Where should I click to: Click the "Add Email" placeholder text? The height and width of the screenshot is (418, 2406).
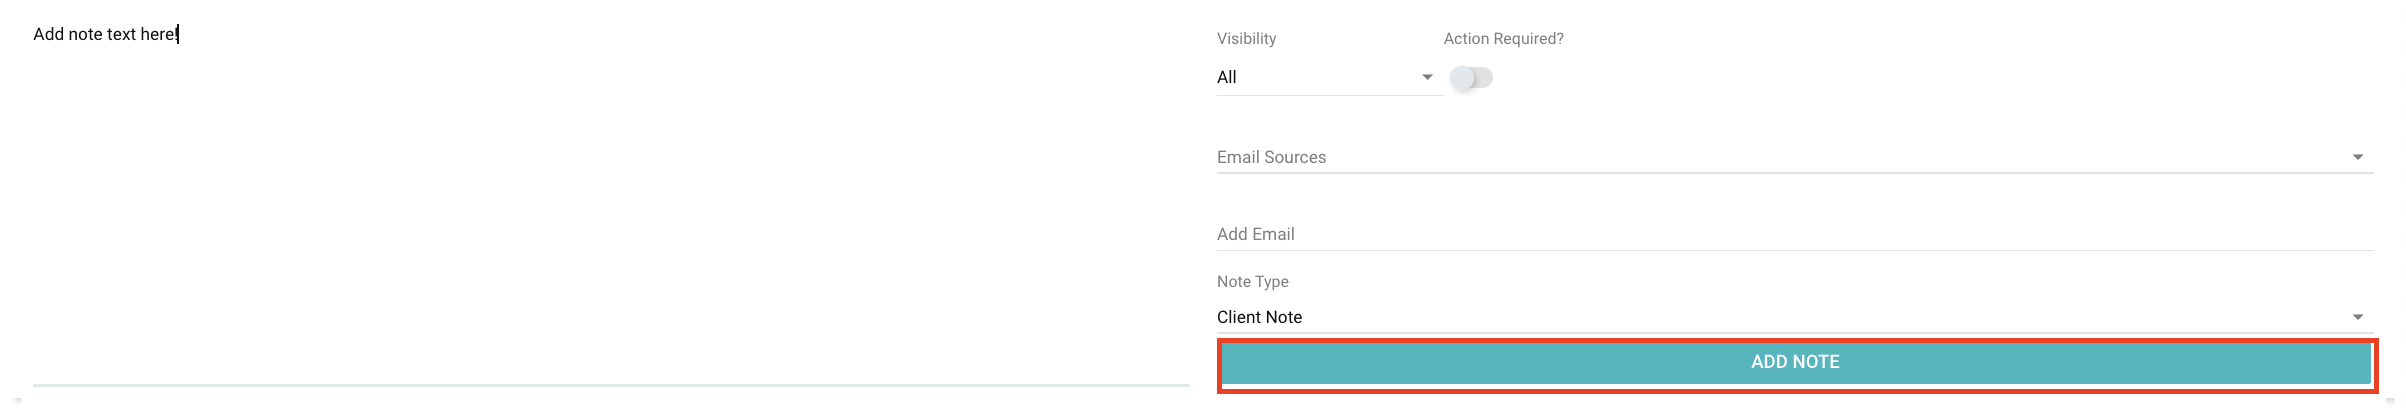(x=1255, y=234)
